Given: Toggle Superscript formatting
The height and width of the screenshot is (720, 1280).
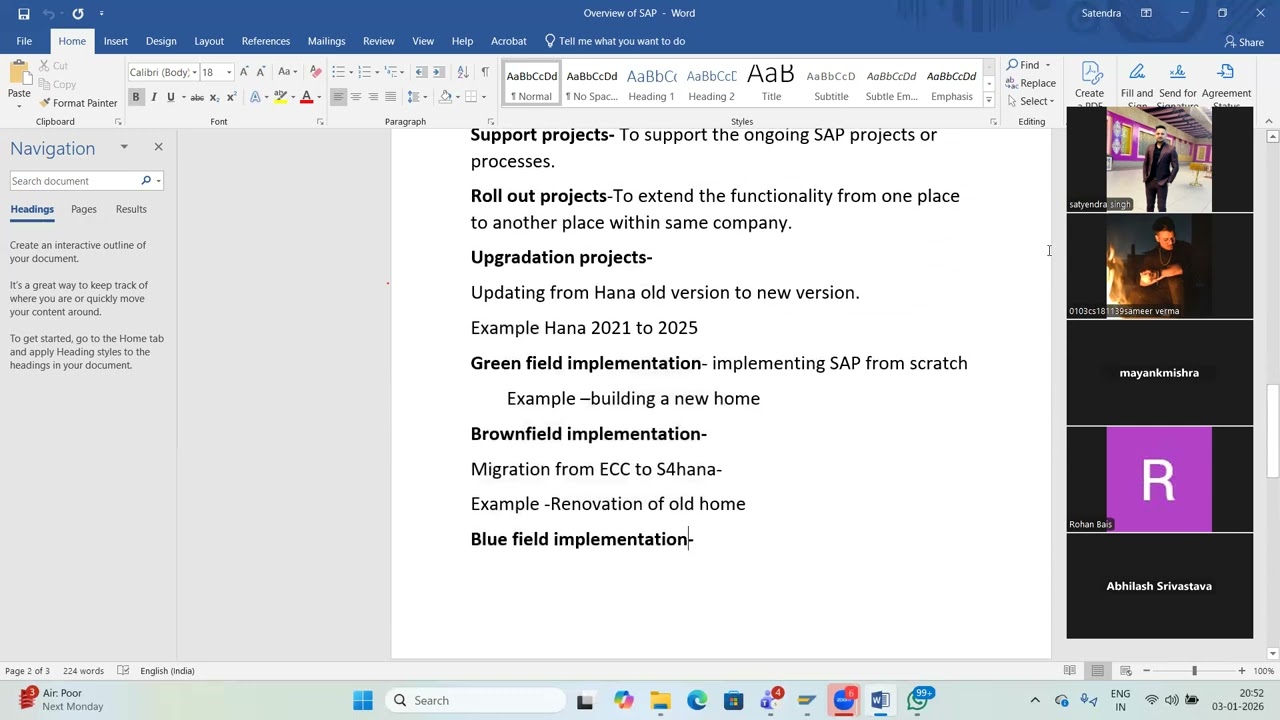Looking at the screenshot, I should (x=231, y=97).
